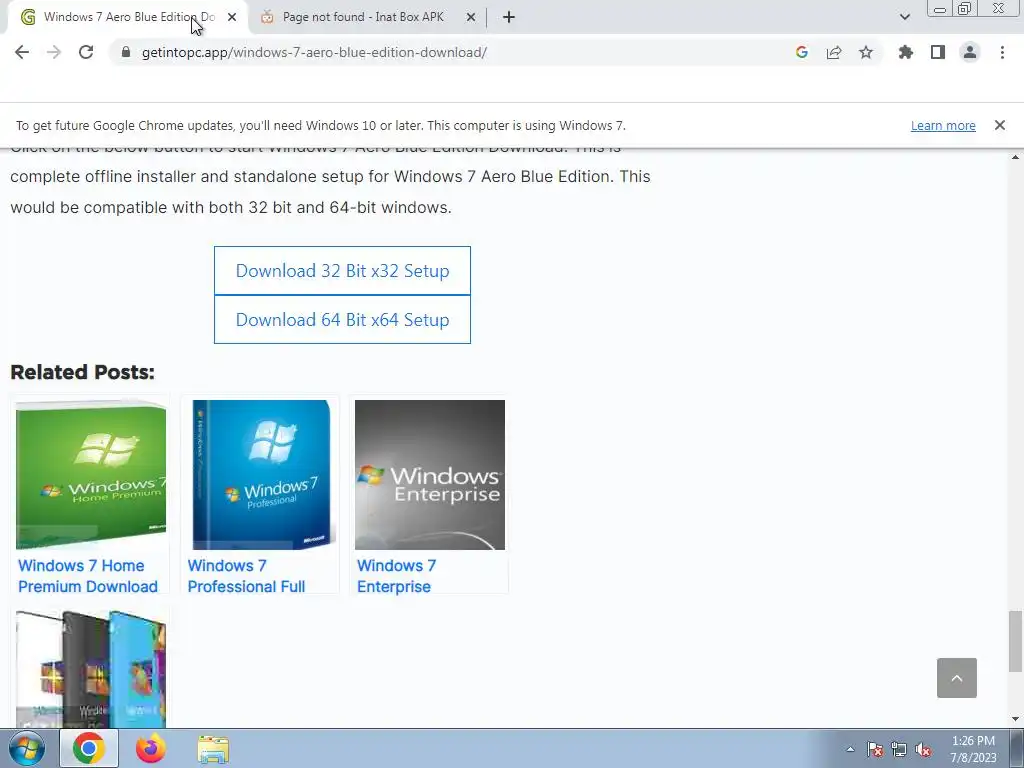Screen dimensions: 1024x768
Task: Open Windows Enterprise thumbnail image
Action: coord(430,475)
